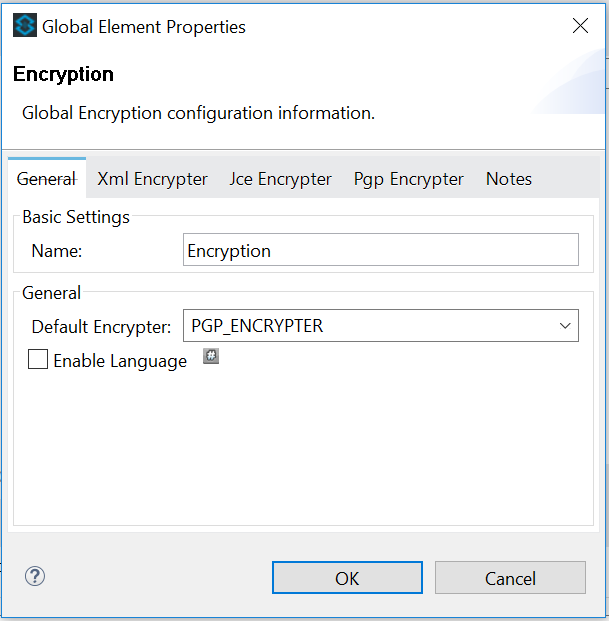
Task: Go to the Pgp Encrypter tab
Action: (x=408, y=179)
